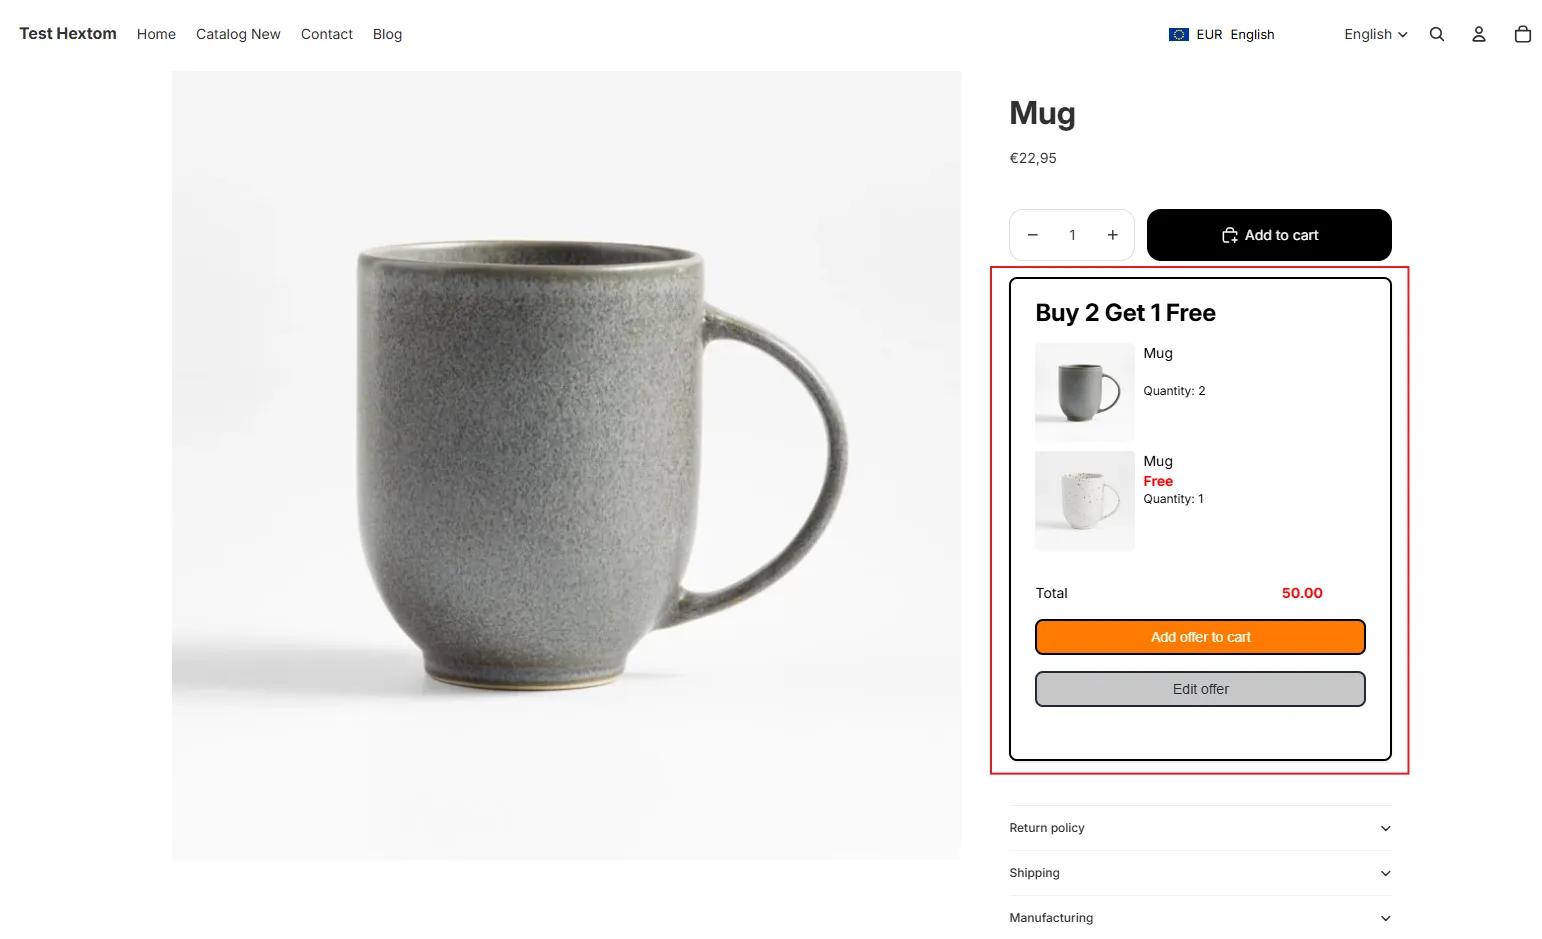Open the Blog menu link
Viewport: 1542px width, 939px height.
[387, 34]
